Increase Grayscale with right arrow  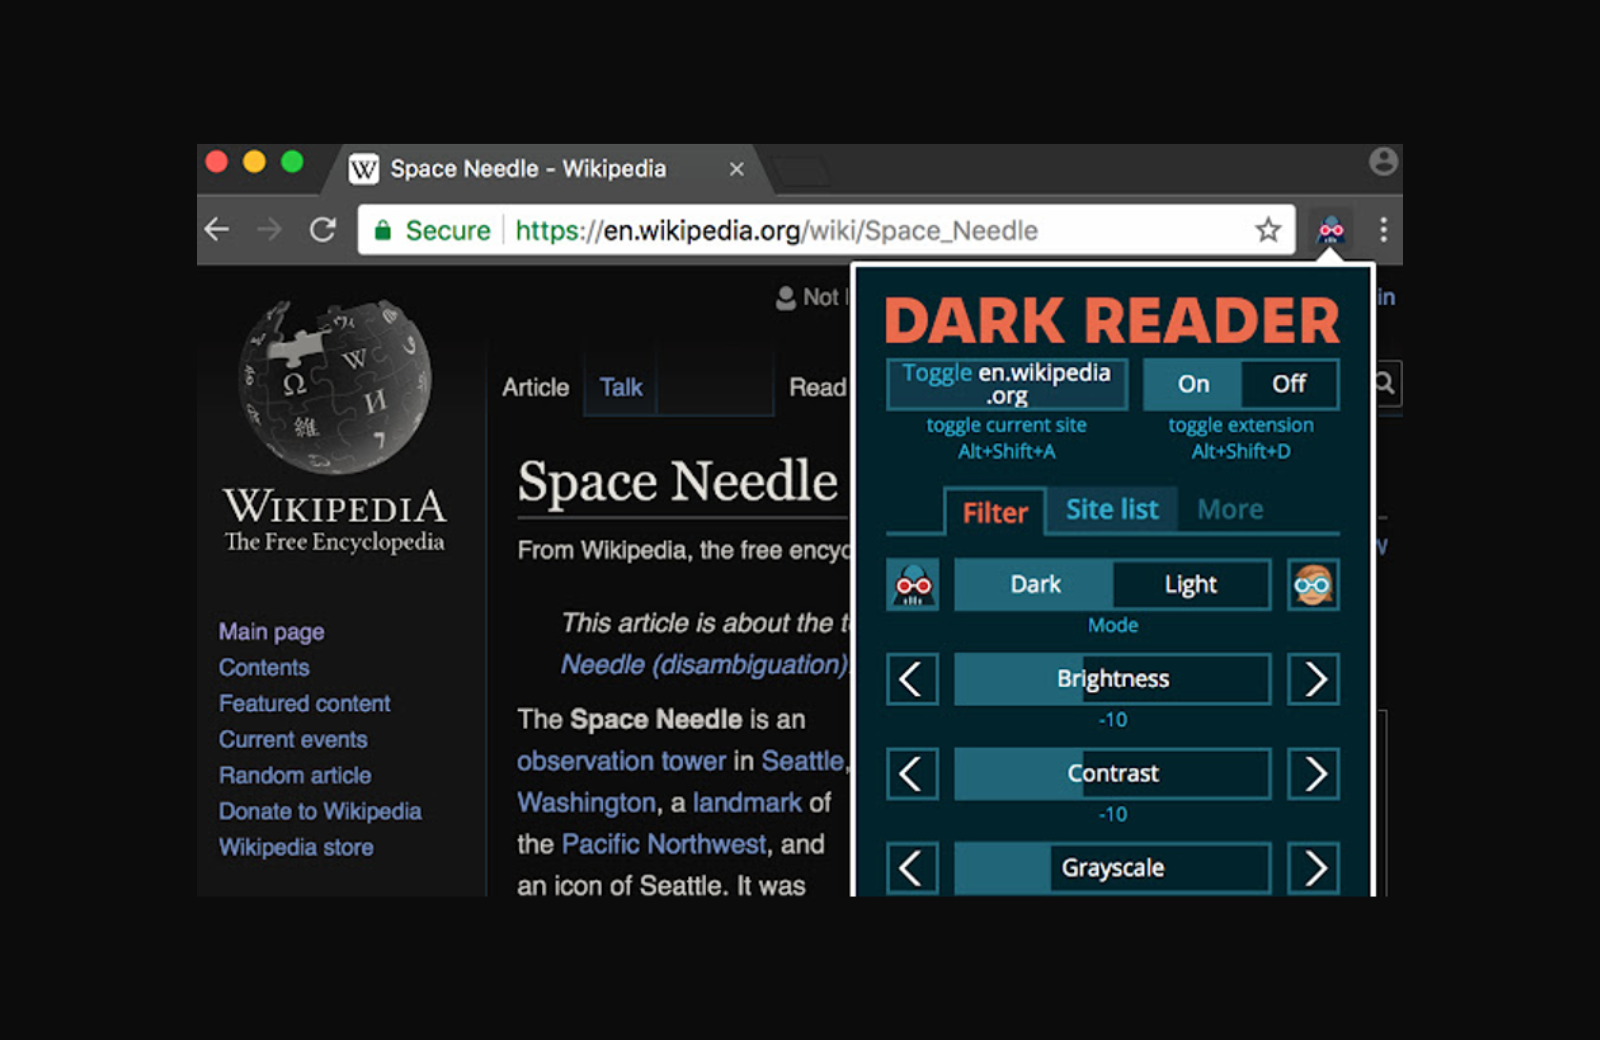pos(1313,868)
